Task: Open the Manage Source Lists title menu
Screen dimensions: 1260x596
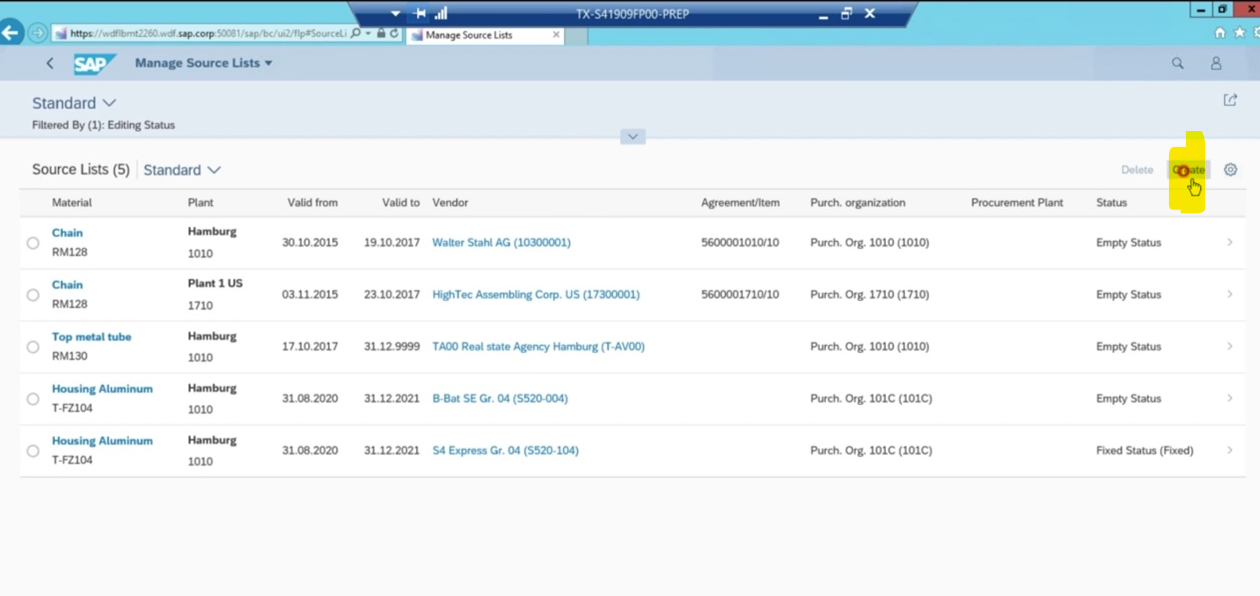Action: [204, 63]
